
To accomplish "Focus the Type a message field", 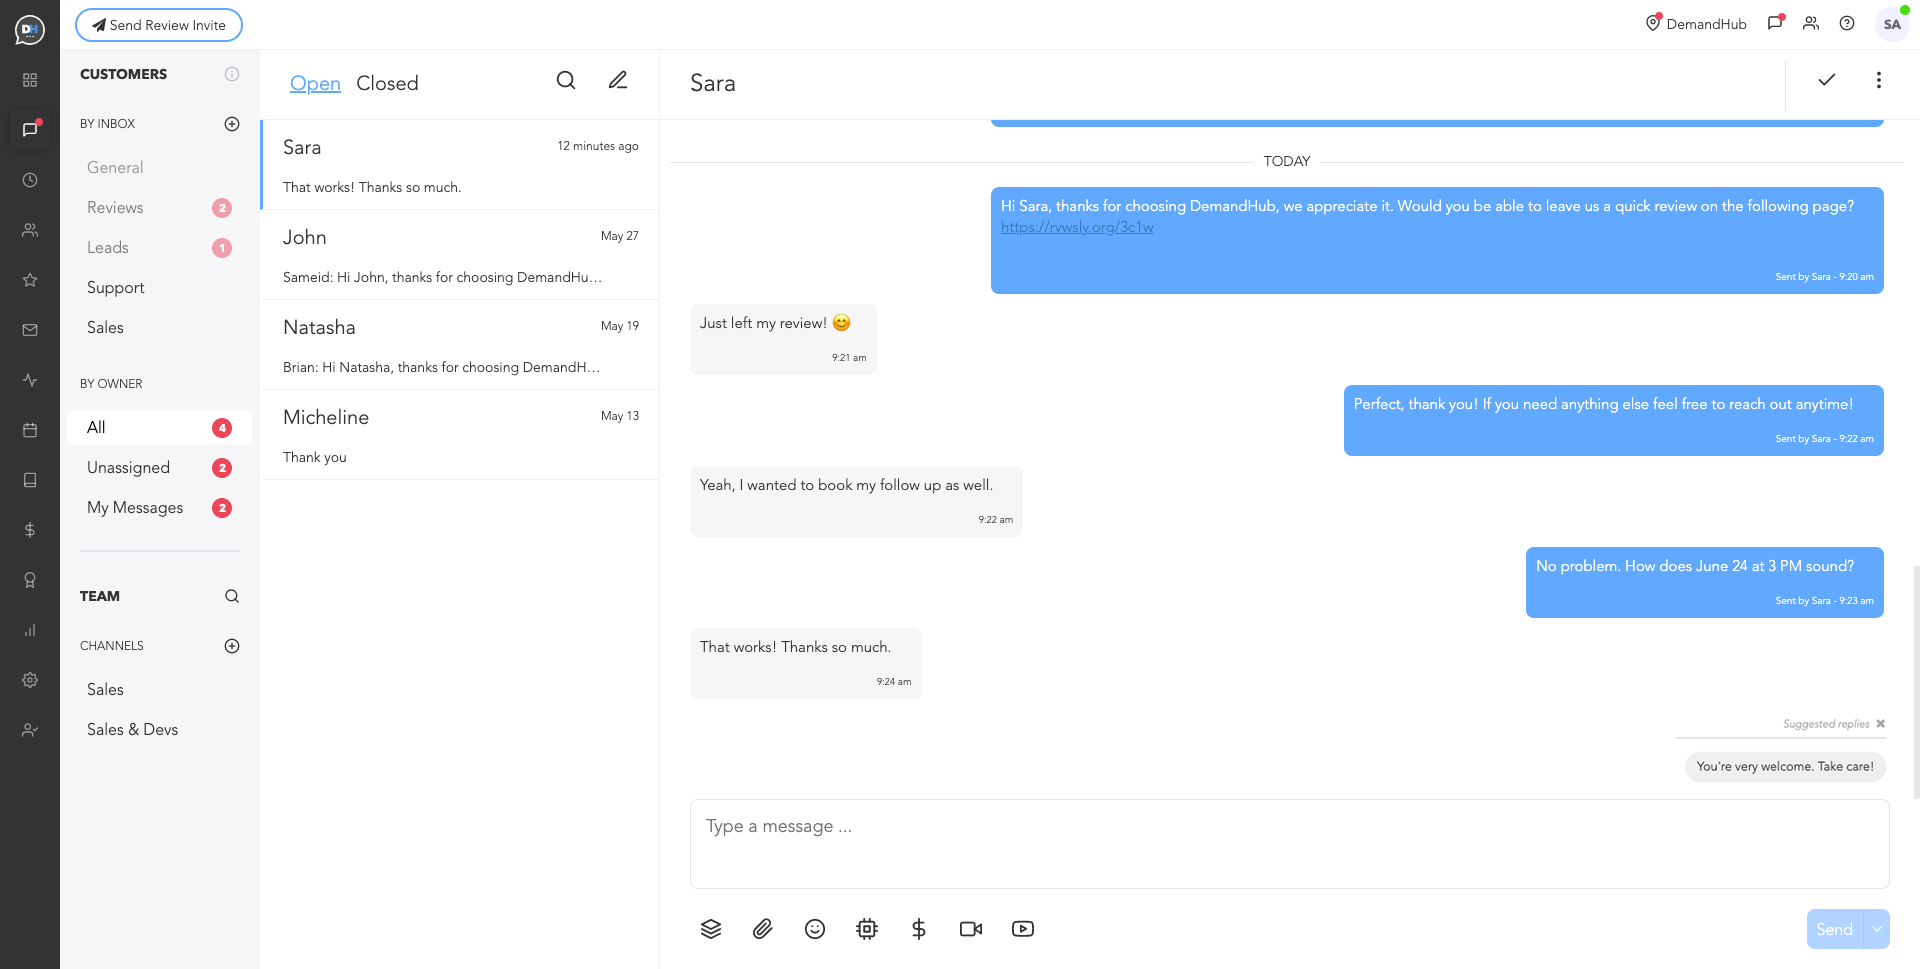I will (1289, 843).
